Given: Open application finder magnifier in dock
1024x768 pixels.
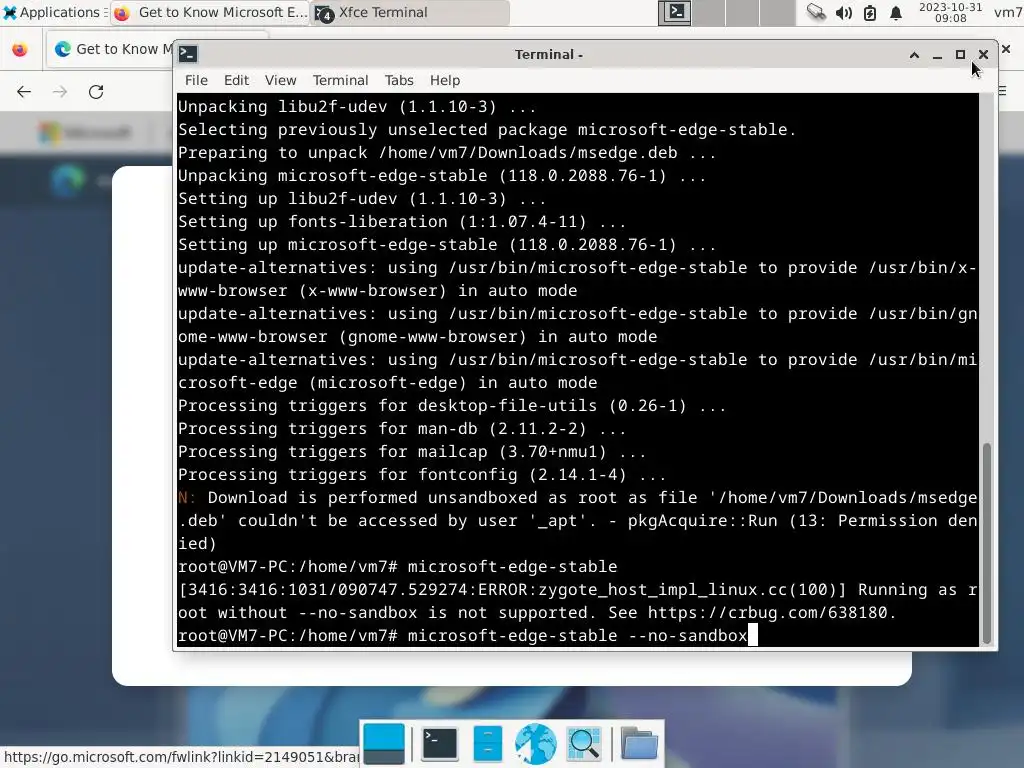Looking at the screenshot, I should tap(584, 743).
